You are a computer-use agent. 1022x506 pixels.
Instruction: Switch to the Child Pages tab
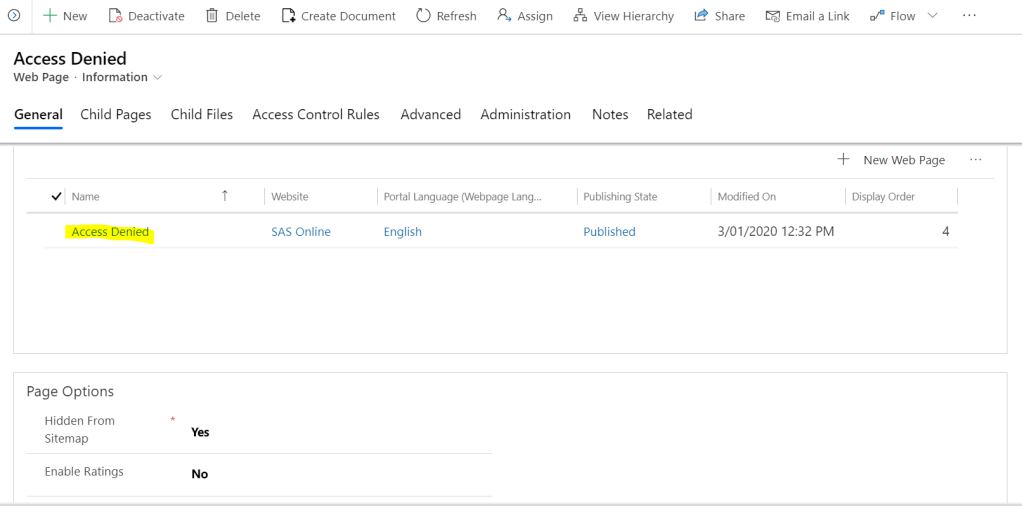pos(116,115)
